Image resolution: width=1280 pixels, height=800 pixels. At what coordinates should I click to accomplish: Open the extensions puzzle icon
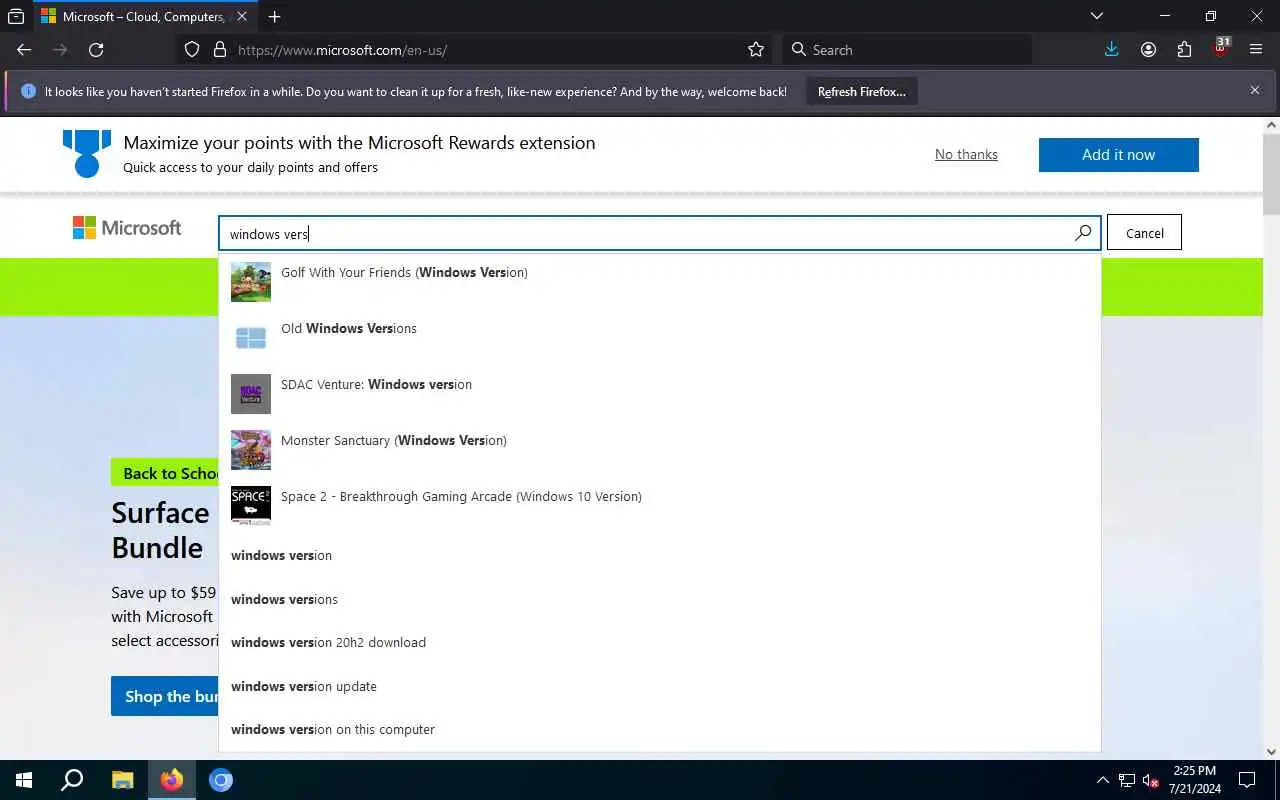coord(1184,50)
